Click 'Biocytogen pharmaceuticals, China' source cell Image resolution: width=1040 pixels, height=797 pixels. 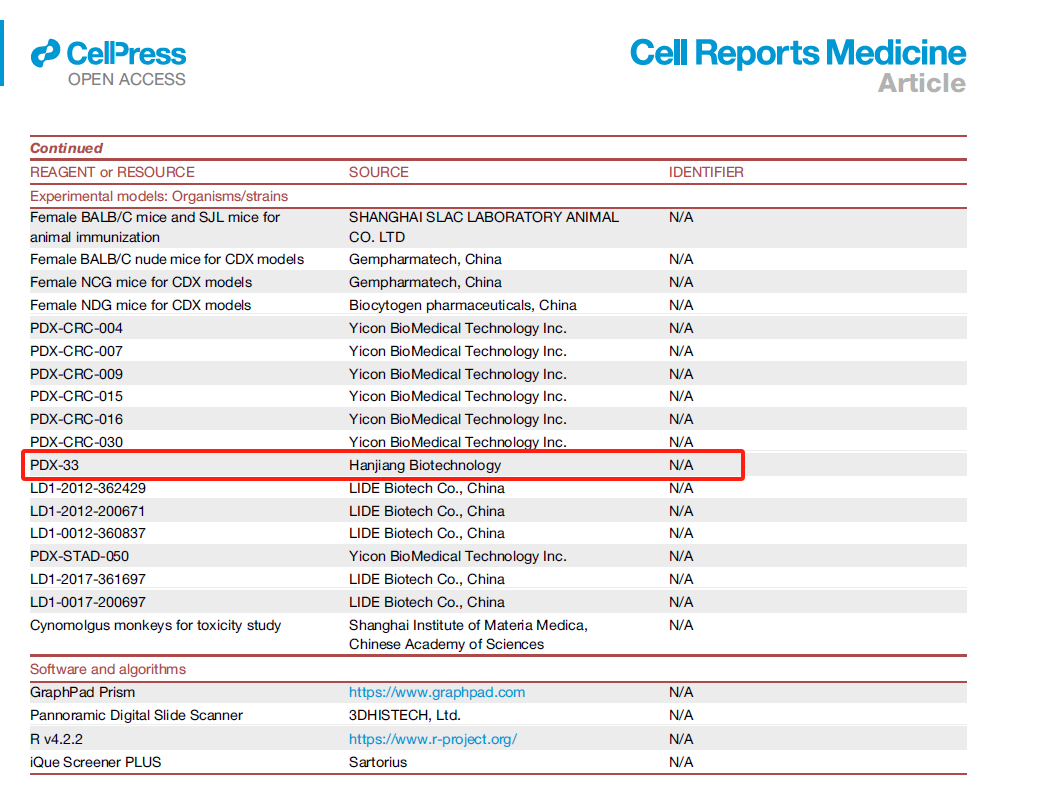(462, 305)
